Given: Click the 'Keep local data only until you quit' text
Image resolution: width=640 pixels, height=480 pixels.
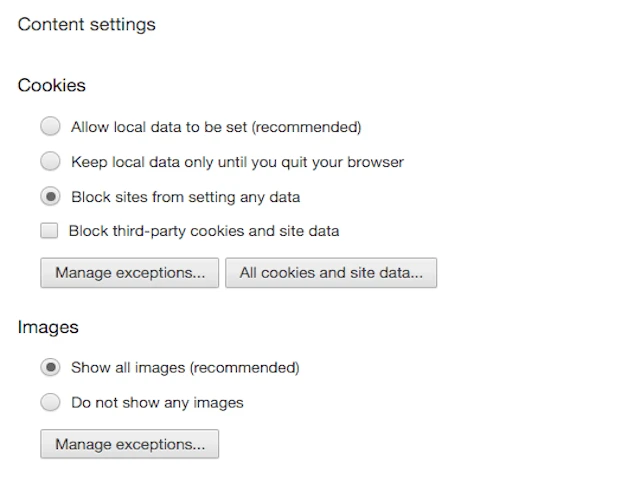Looking at the screenshot, I should [237, 161].
